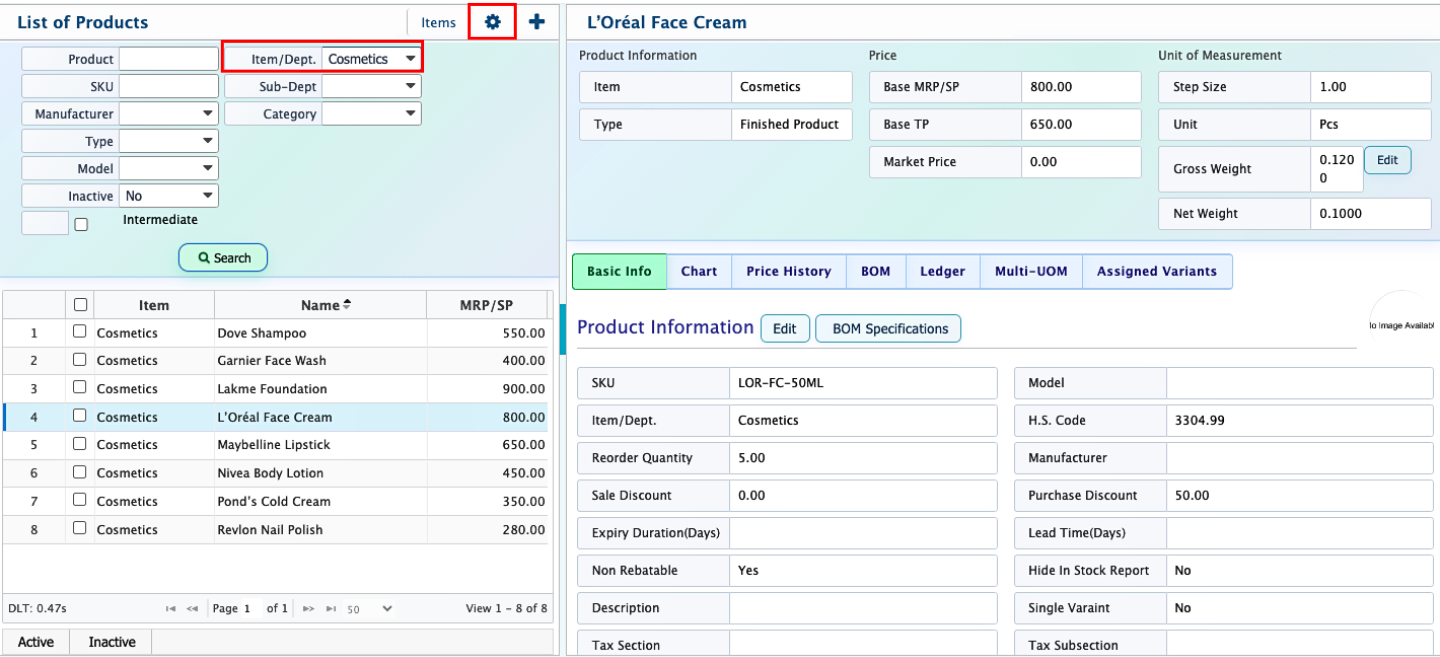Tick the select-all checkbox in table header
Viewport: 1440px width, 657px height.
[x=80, y=305]
